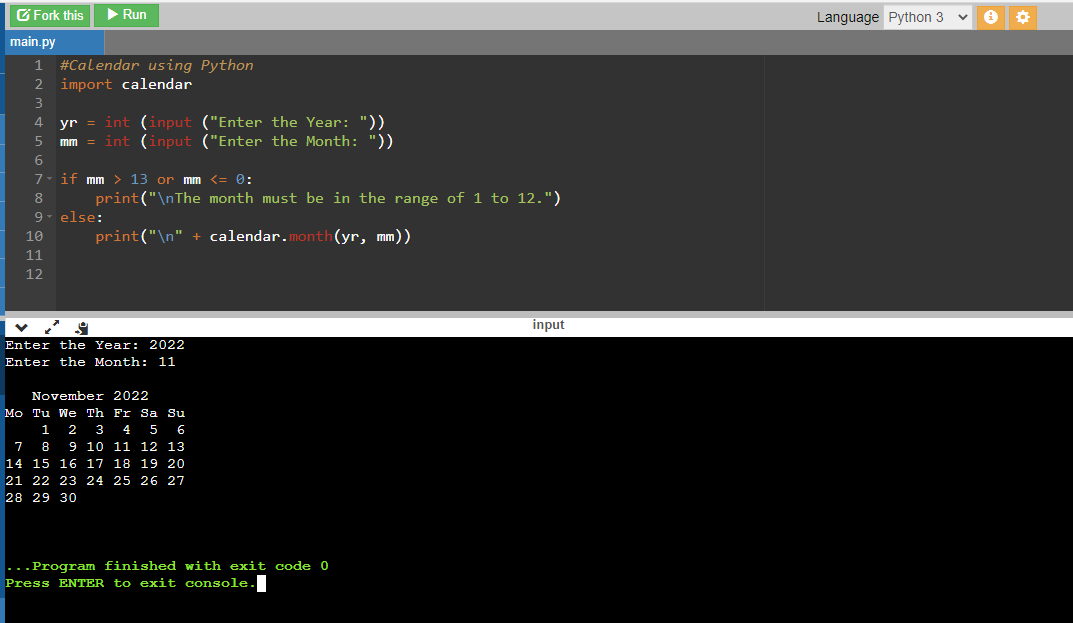
Task: Run the Python program
Action: pyautogui.click(x=127, y=15)
